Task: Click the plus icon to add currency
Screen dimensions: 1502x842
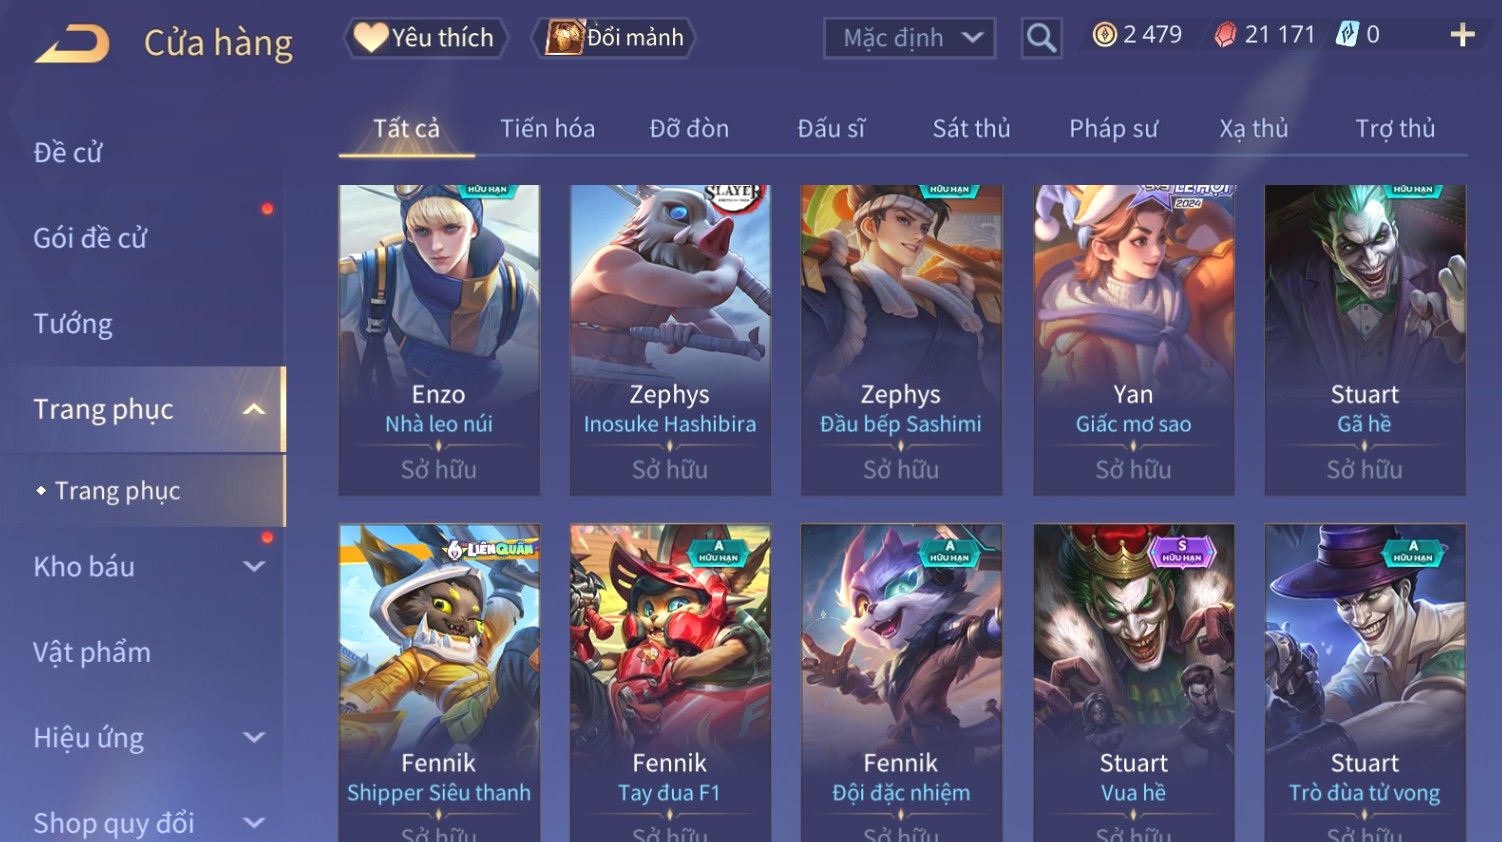Action: [1462, 35]
